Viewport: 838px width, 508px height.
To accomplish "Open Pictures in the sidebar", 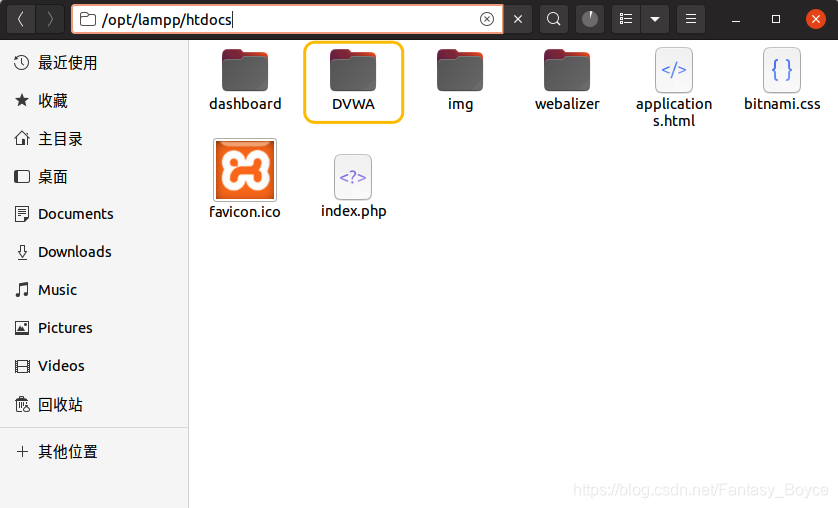I will (94, 328).
